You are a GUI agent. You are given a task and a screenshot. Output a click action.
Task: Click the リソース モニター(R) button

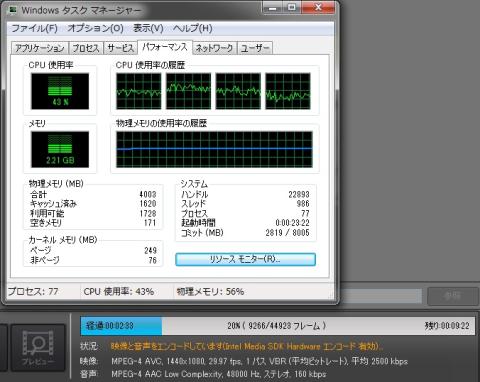(245, 259)
